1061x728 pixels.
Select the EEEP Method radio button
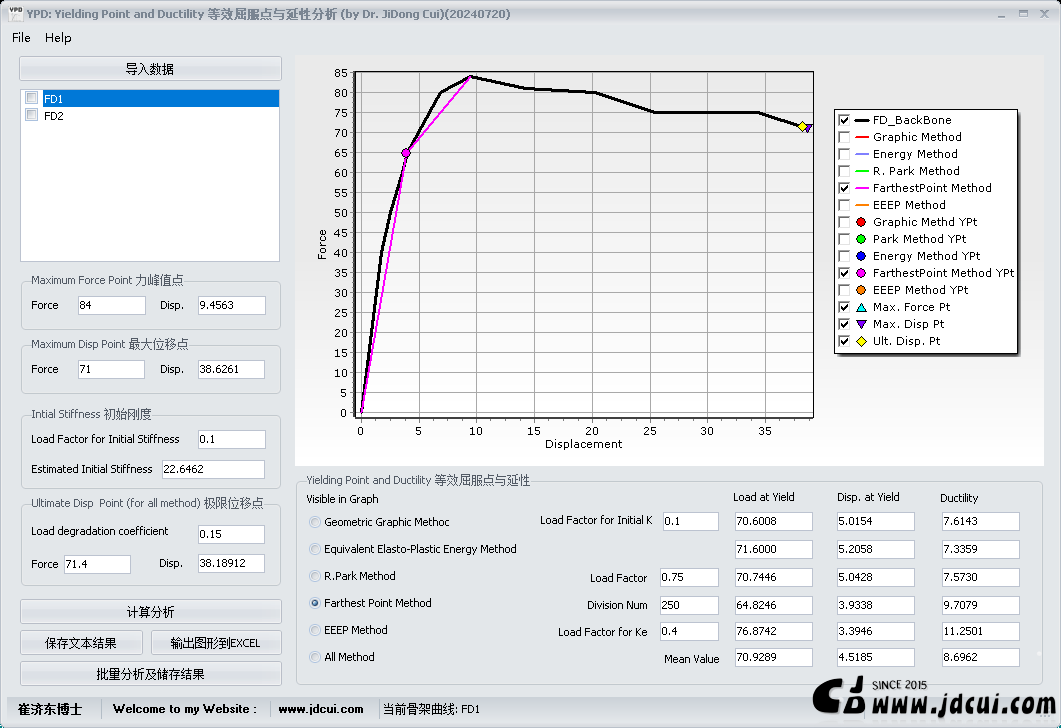[x=315, y=630]
